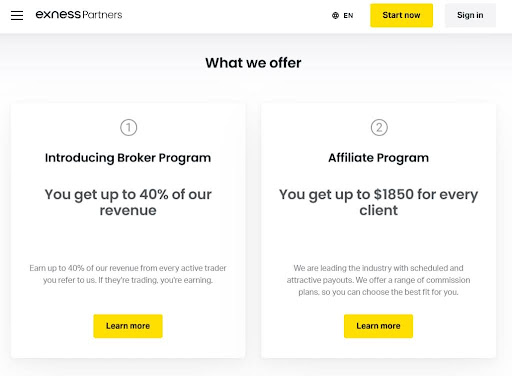Open the EN language selector
Viewport: 512px width, 376px height.
pyautogui.click(x=342, y=15)
